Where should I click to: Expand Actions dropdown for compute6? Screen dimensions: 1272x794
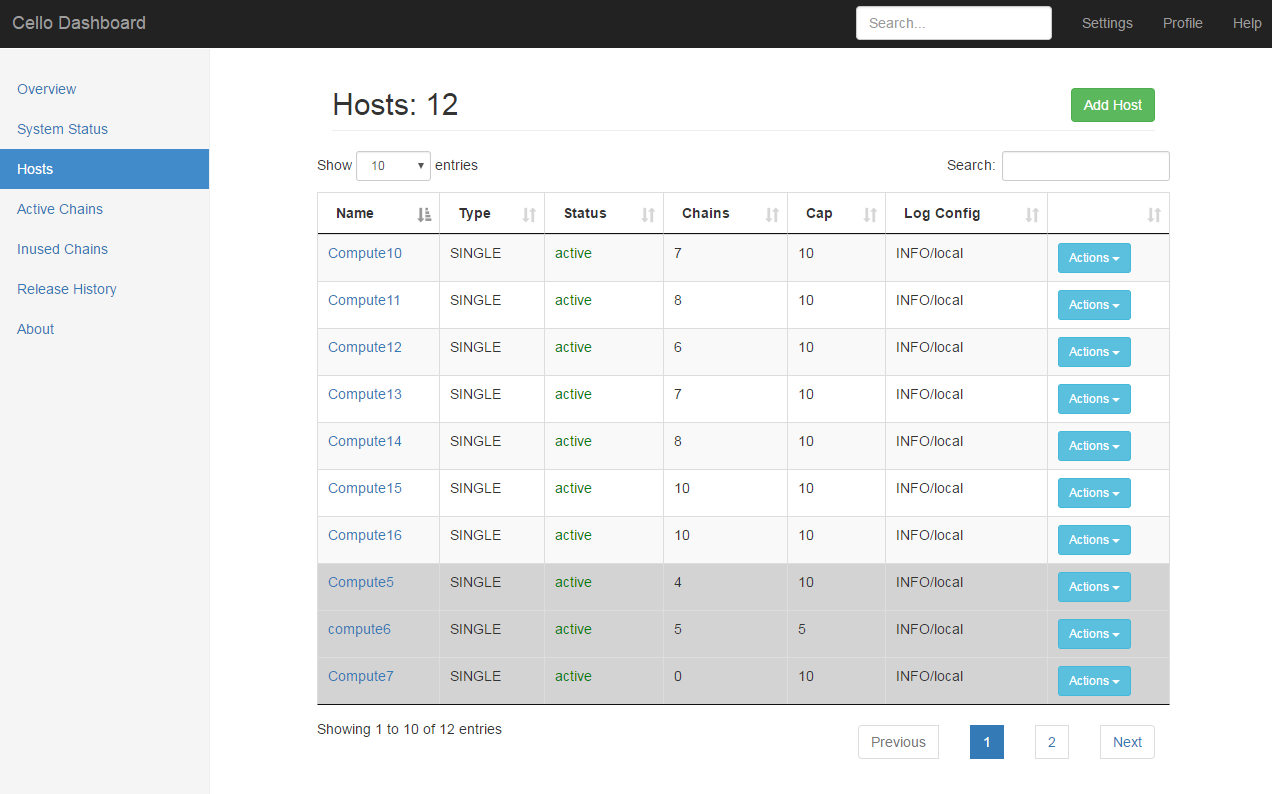(1094, 634)
